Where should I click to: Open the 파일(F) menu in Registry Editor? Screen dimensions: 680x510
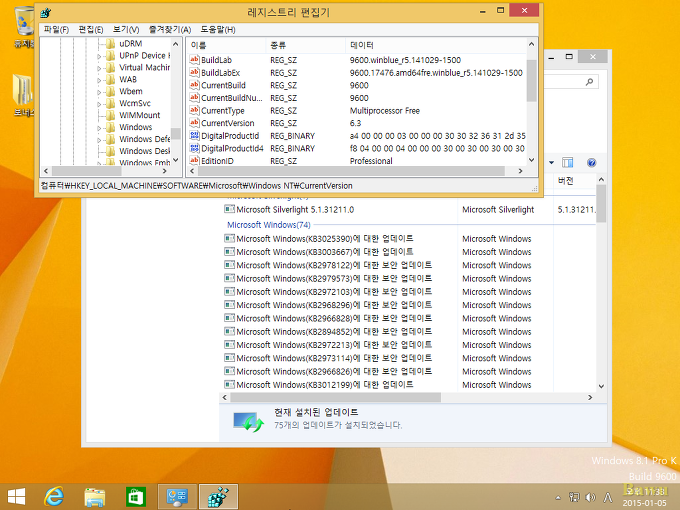(56, 29)
